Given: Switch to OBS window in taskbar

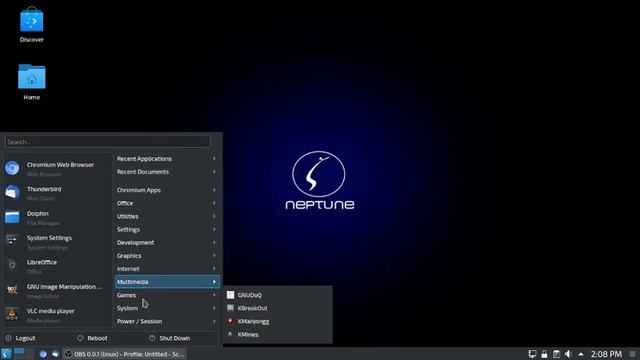Looking at the screenshot, I should click(125, 354).
